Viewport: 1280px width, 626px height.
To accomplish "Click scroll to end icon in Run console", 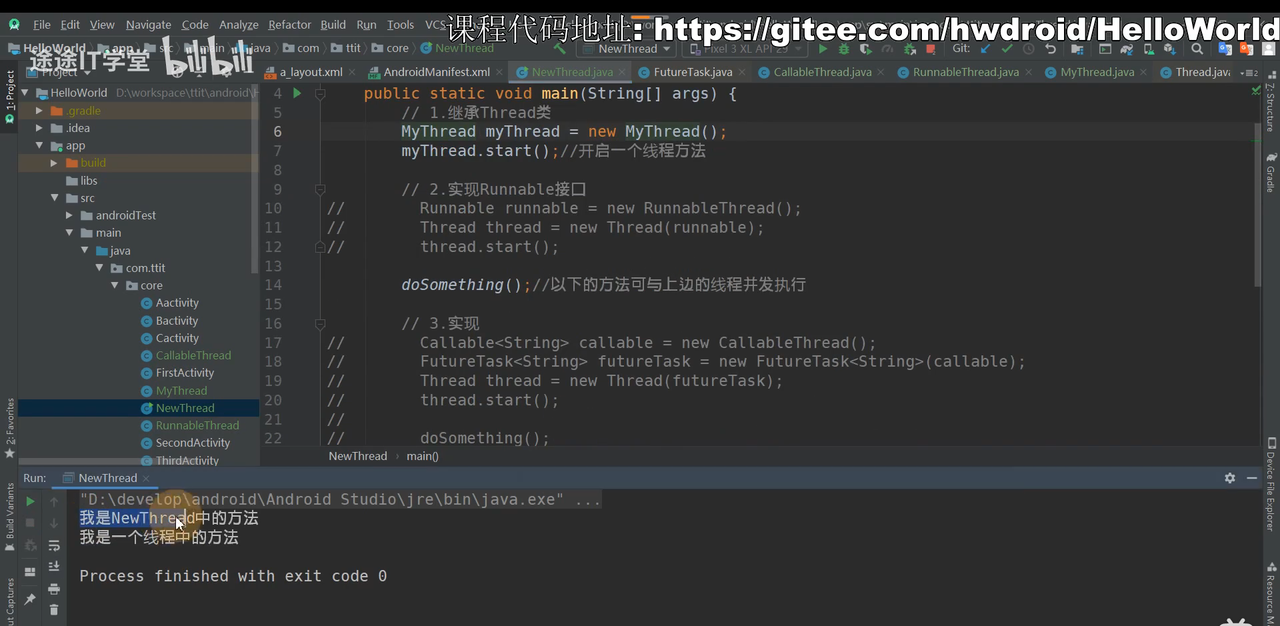I will [x=54, y=566].
